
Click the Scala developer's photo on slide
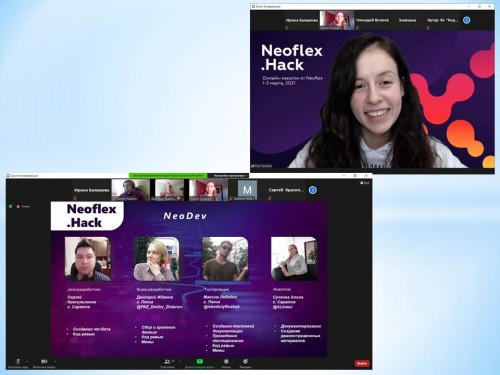(156, 259)
